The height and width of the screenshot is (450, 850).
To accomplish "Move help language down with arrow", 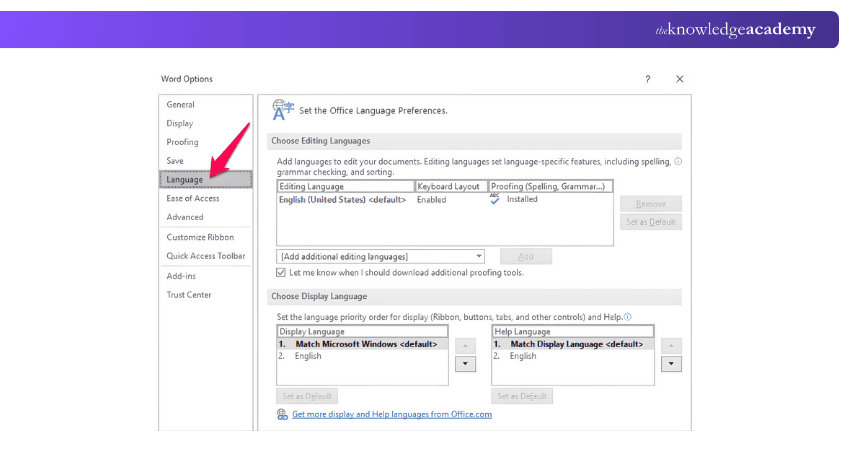I will point(671,364).
